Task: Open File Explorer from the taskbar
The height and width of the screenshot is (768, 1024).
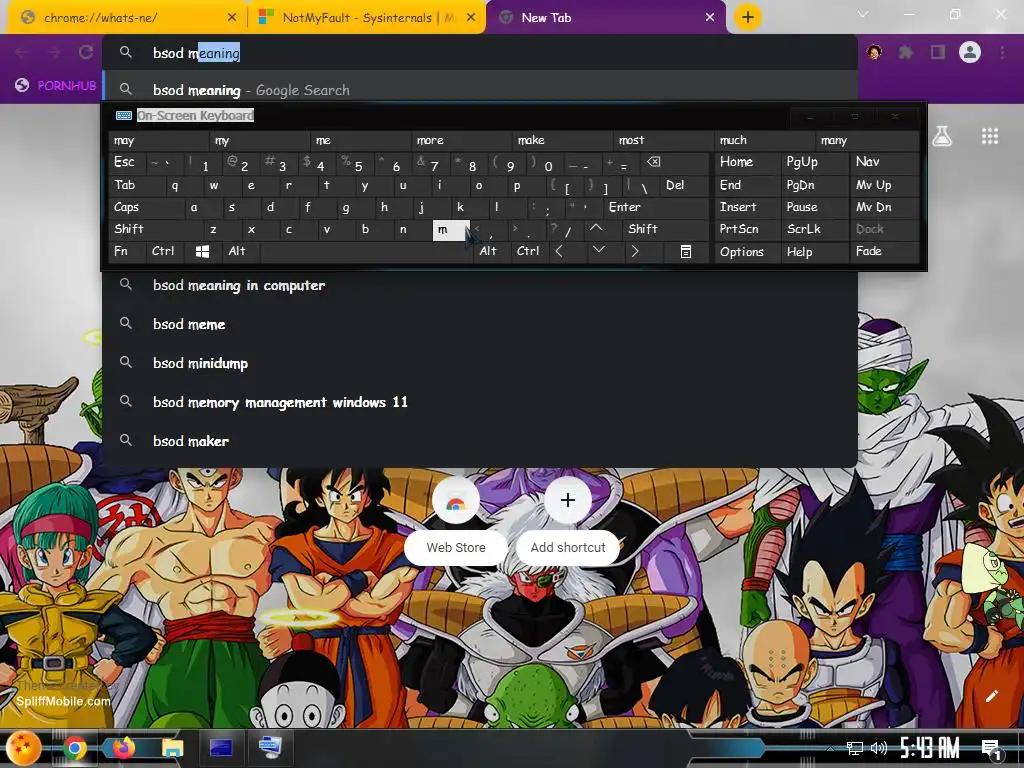Action: [172, 748]
